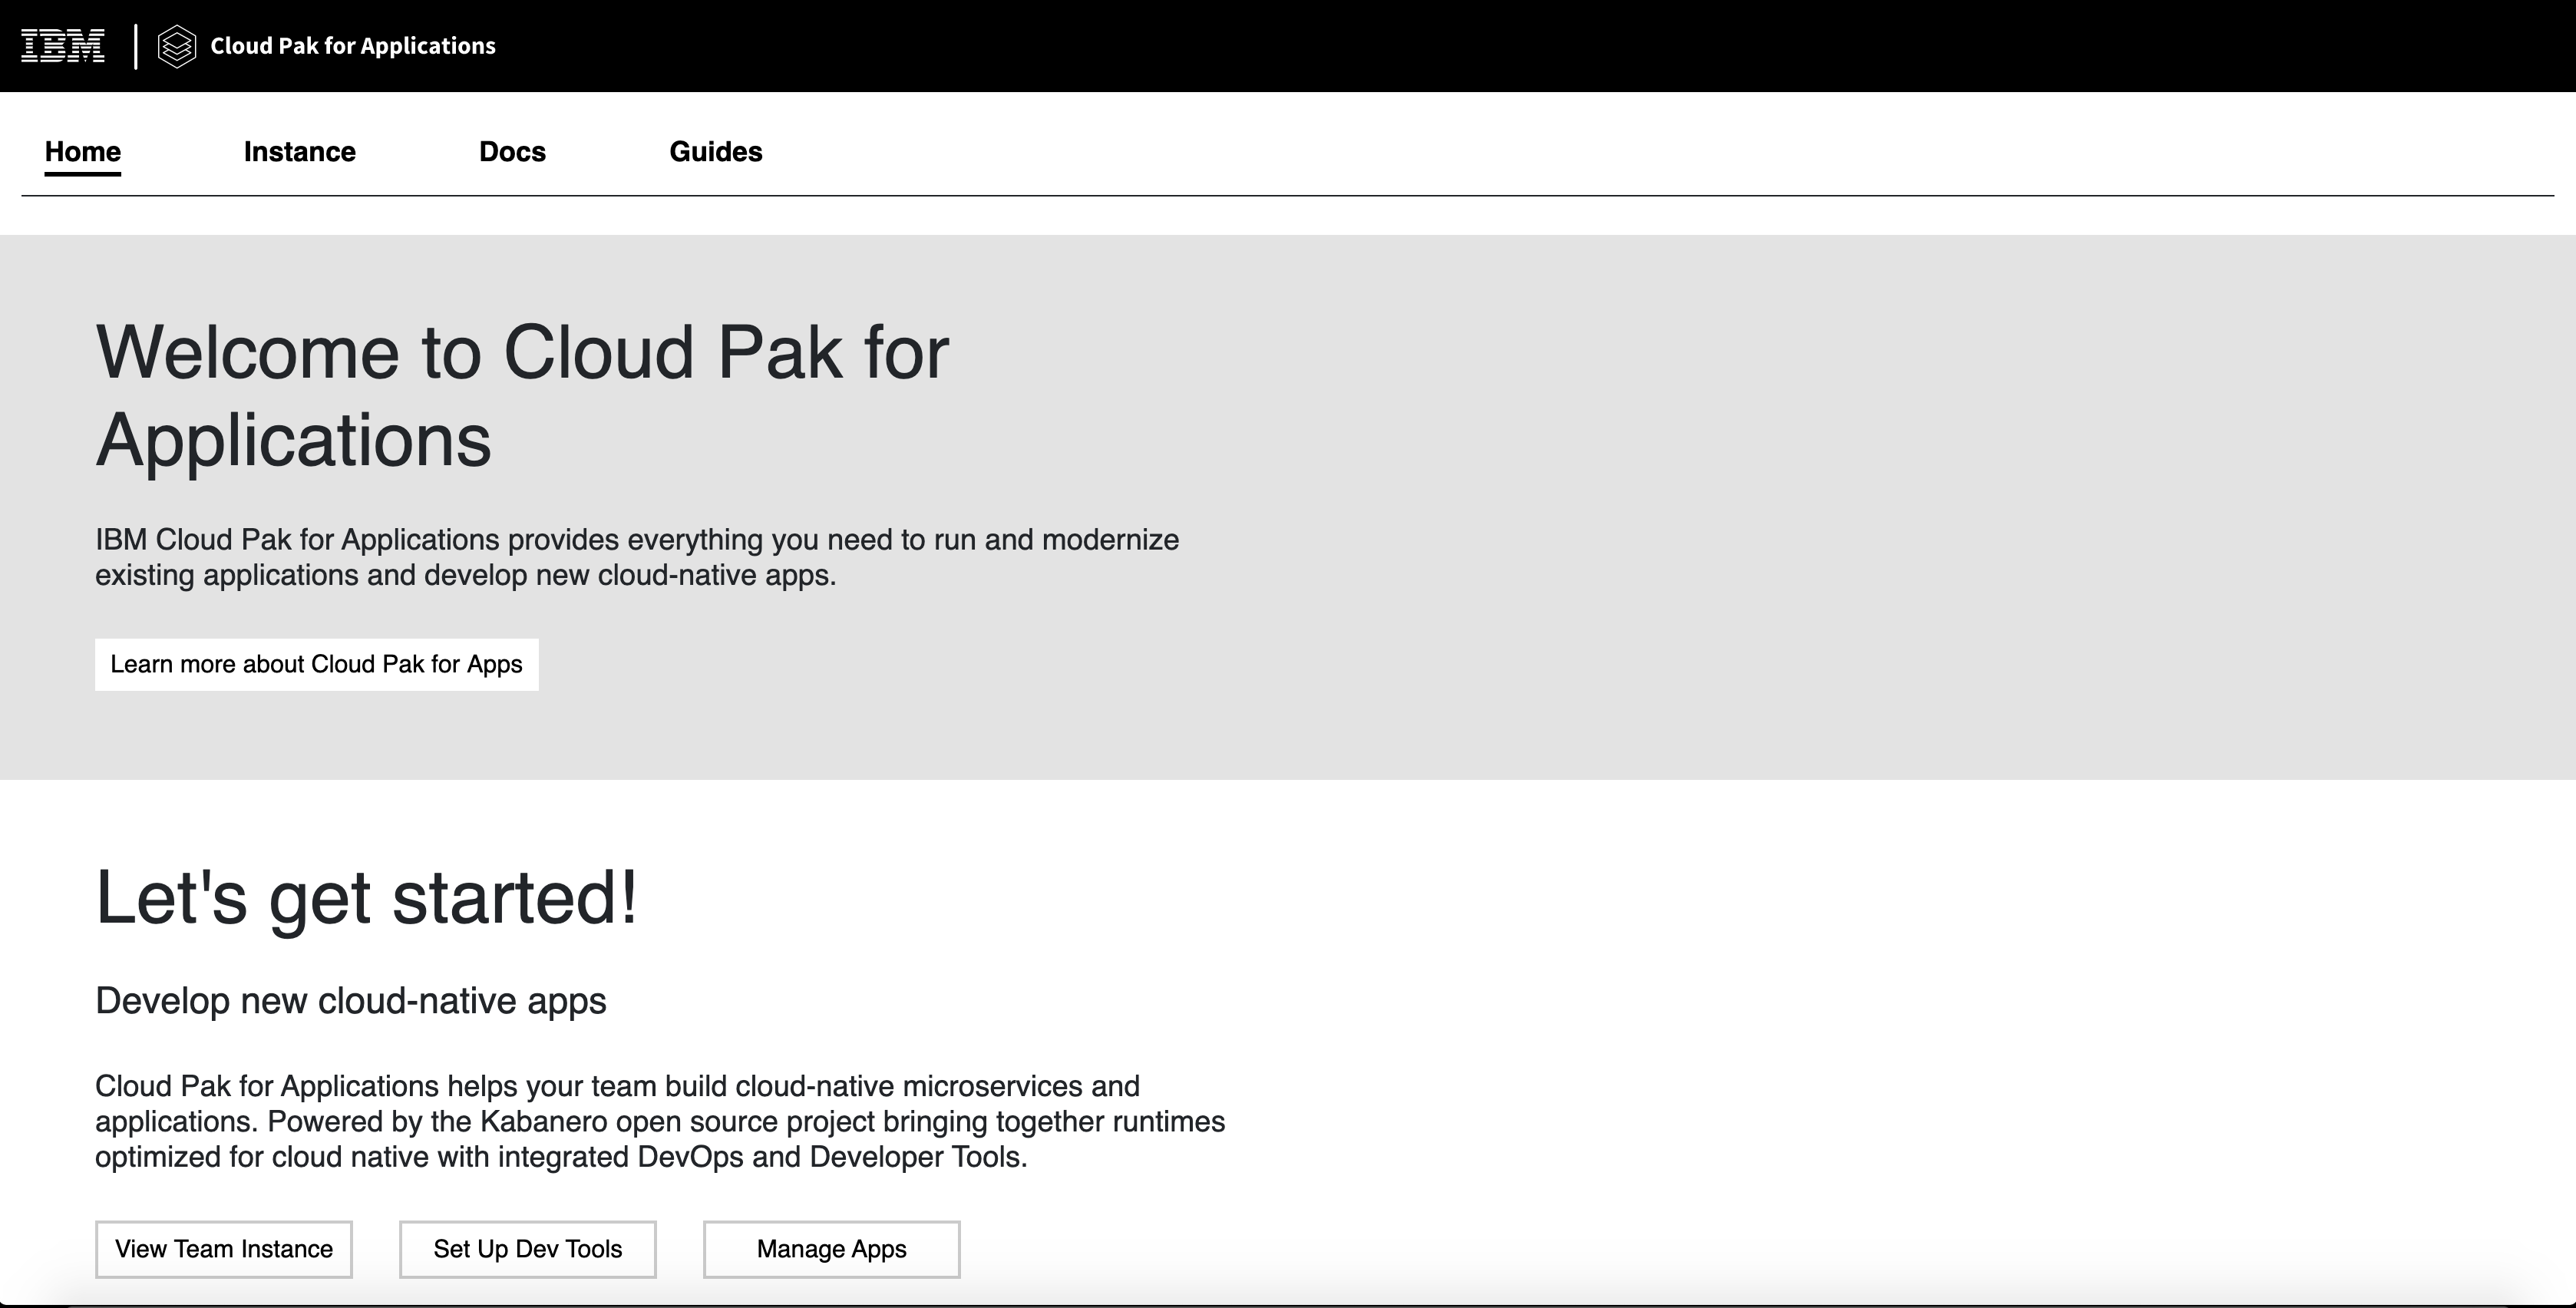2576x1308 pixels.
Task: Open the Docs tab
Action: coord(512,152)
